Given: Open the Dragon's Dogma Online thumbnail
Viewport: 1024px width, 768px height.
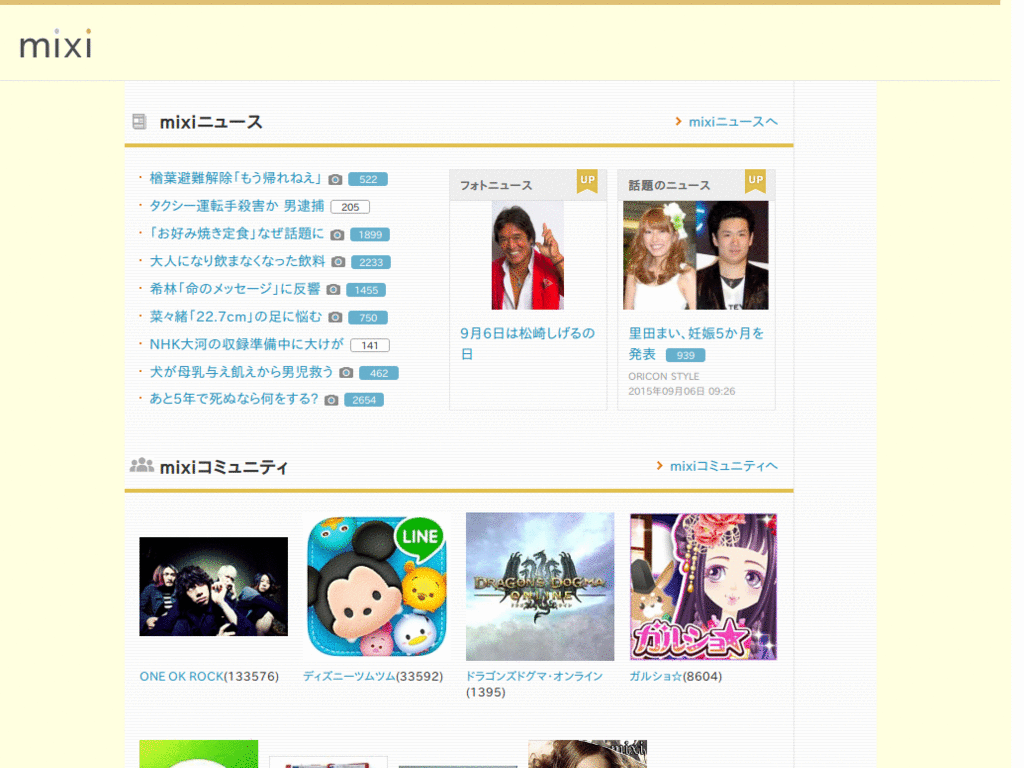Looking at the screenshot, I should [540, 586].
